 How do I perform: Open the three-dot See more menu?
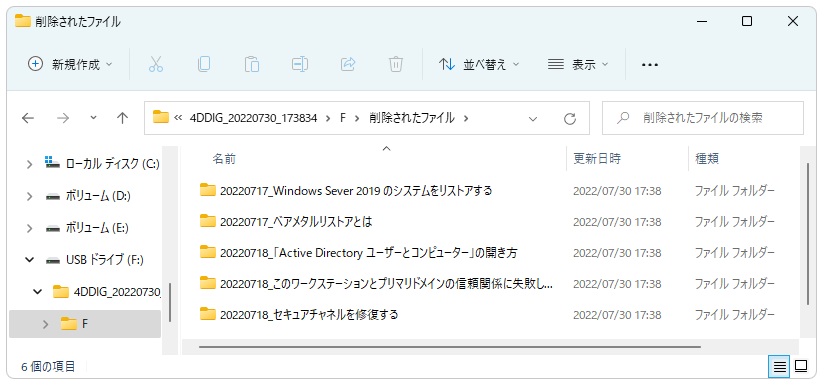click(x=649, y=65)
